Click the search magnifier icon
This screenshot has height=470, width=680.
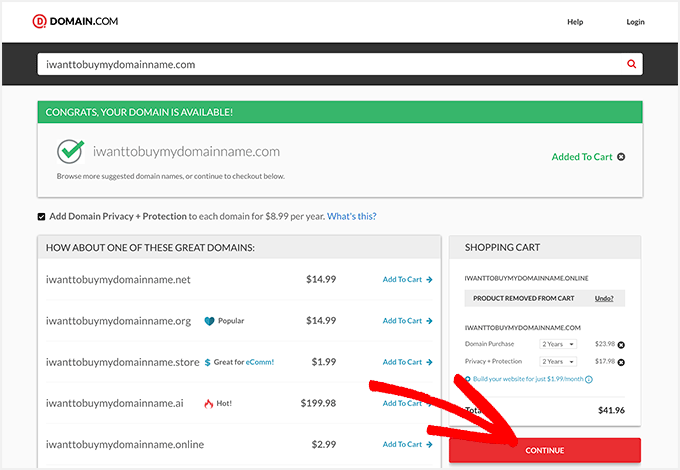pyautogui.click(x=631, y=64)
